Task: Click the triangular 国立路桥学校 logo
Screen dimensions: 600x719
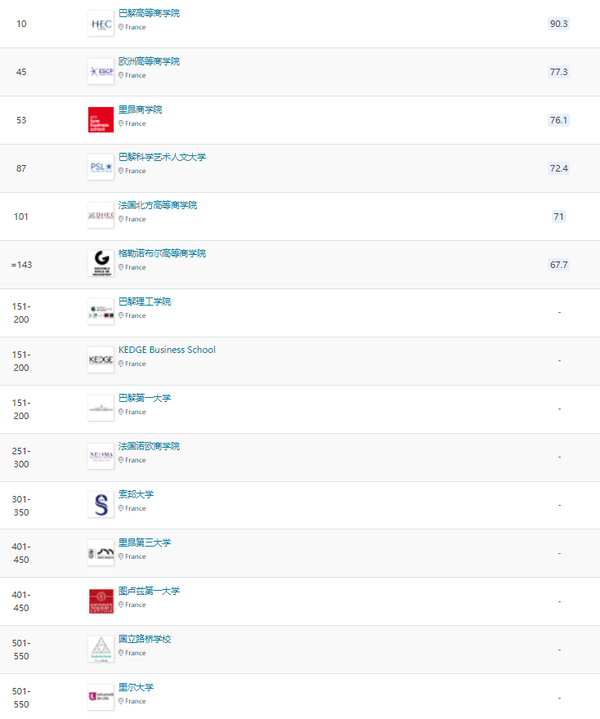Action: pyautogui.click(x=101, y=648)
